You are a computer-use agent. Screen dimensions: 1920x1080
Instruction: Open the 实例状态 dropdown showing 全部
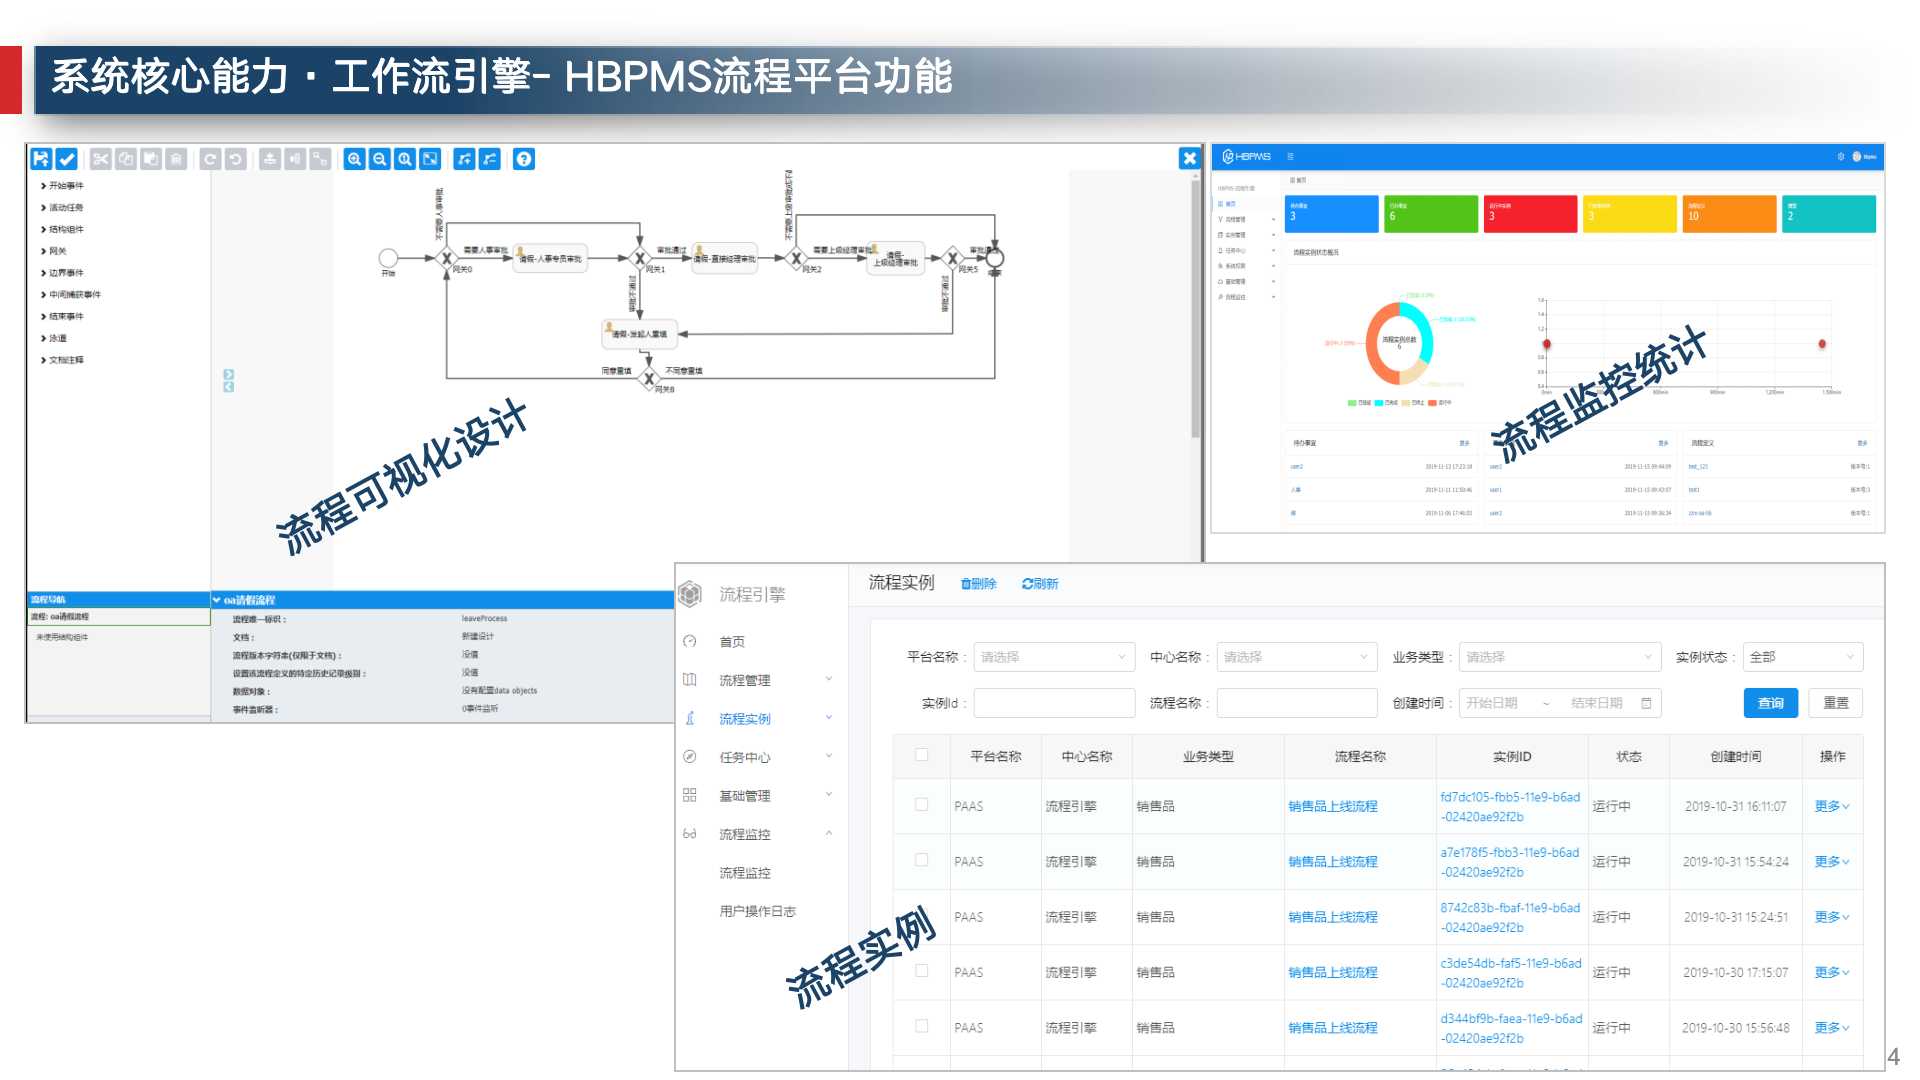tap(1800, 657)
